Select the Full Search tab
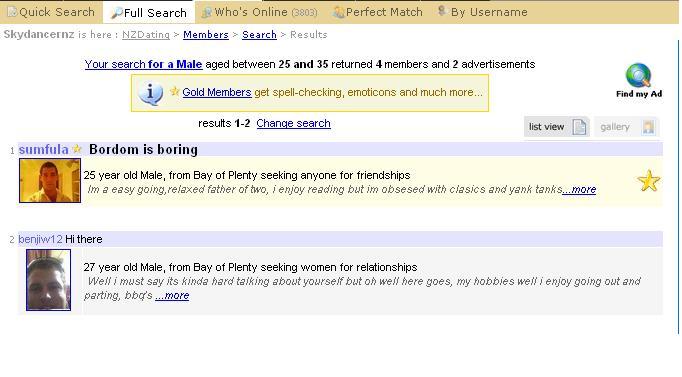 click(x=149, y=13)
